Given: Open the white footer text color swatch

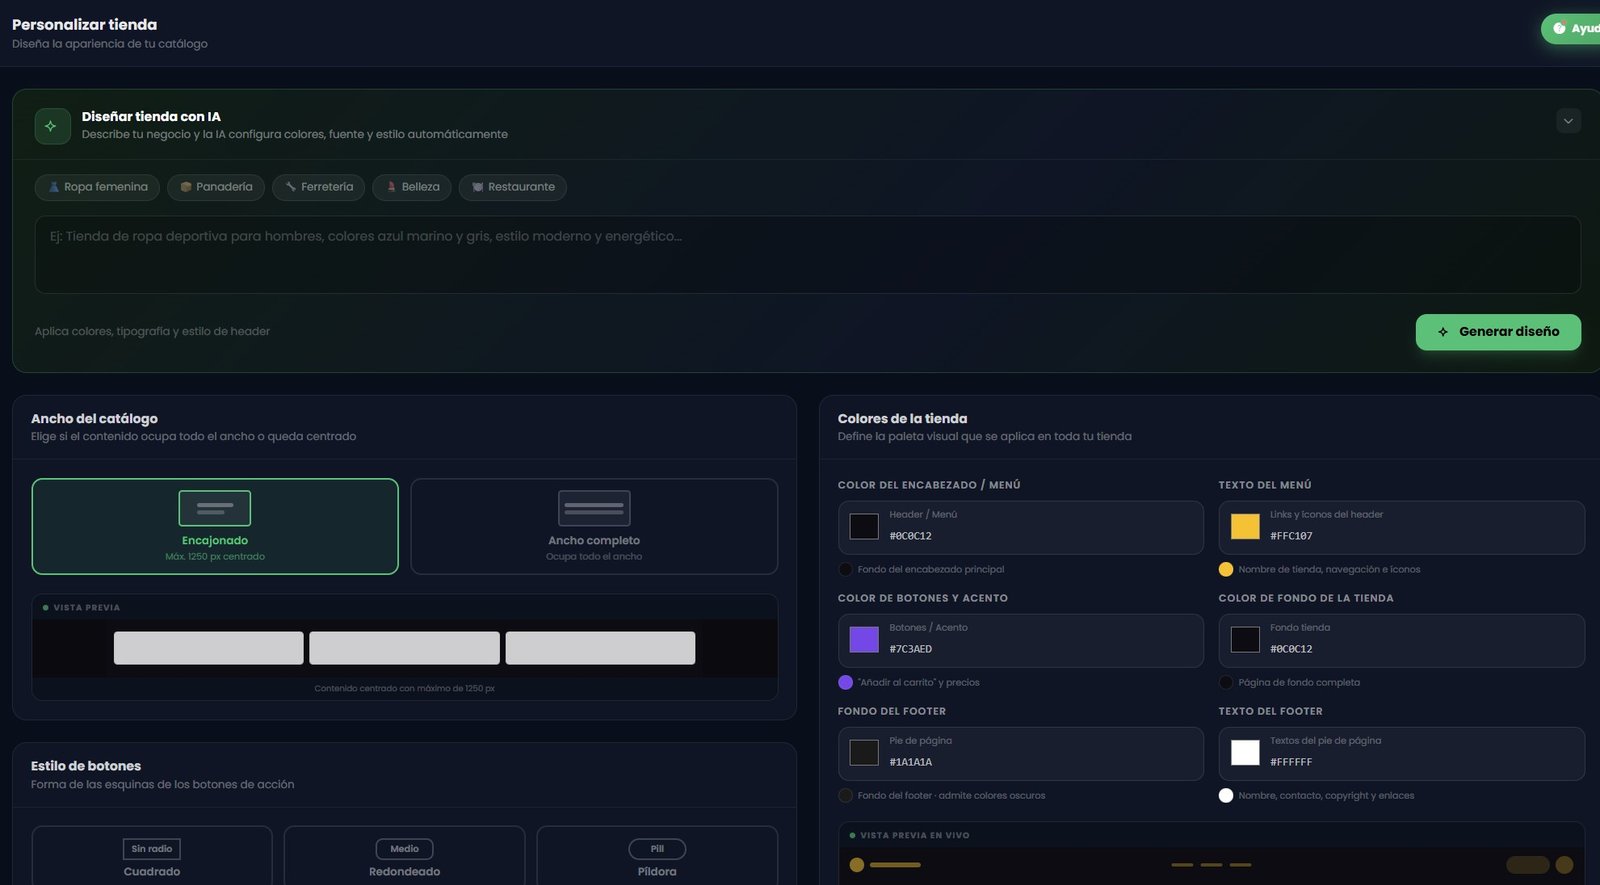Looking at the screenshot, I should point(1245,752).
